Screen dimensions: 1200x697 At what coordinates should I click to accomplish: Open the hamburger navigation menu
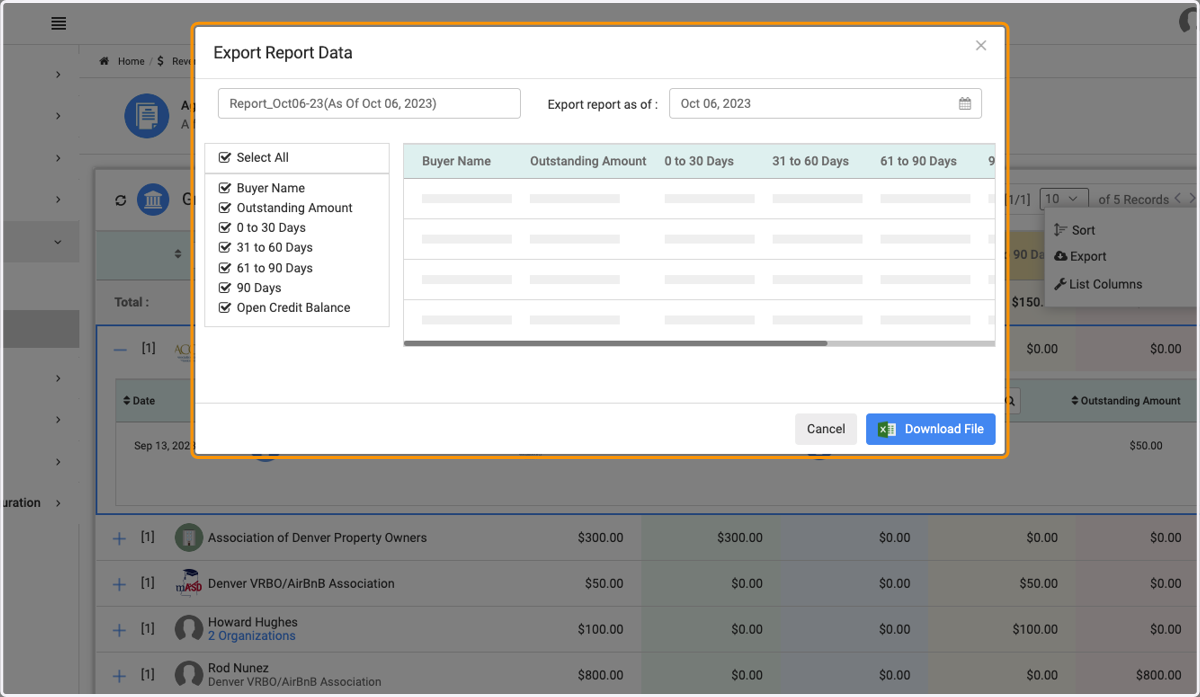(x=59, y=23)
